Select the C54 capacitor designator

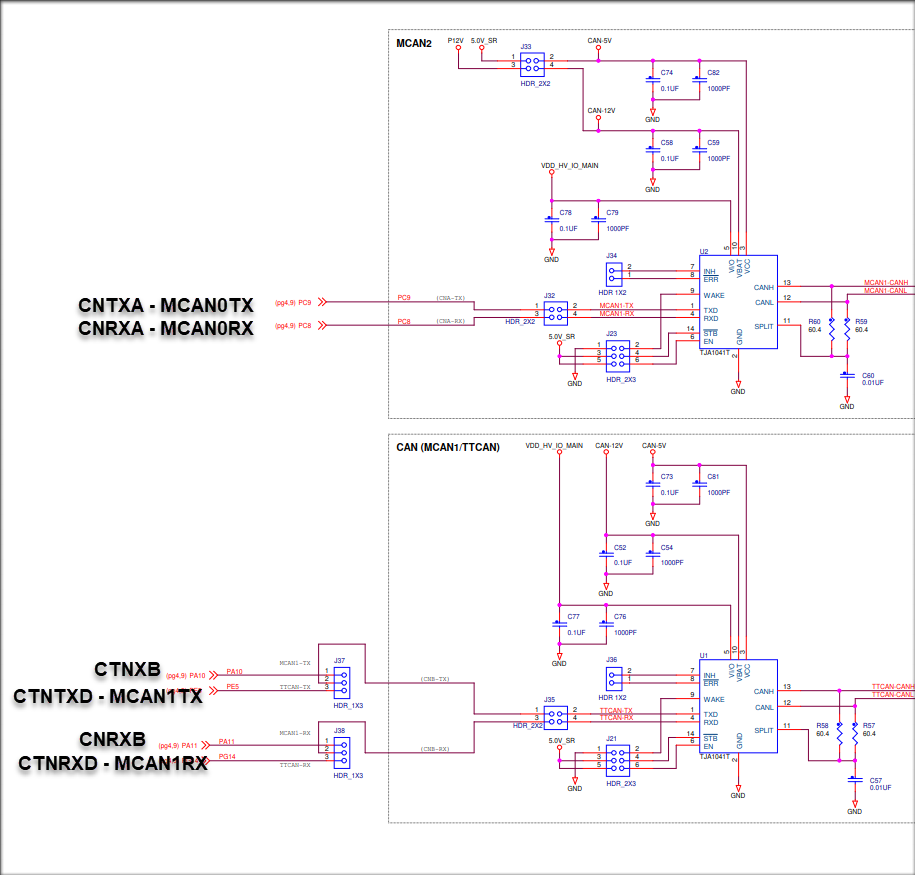[666, 548]
